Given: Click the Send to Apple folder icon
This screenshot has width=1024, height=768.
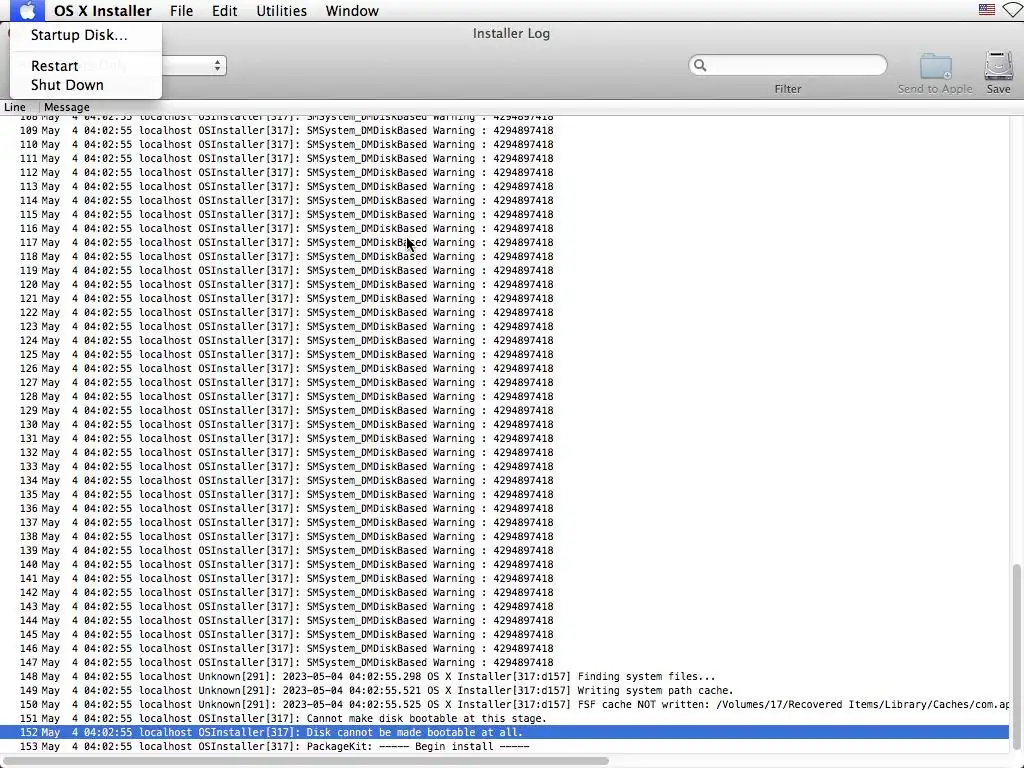Looking at the screenshot, I should (x=935, y=67).
